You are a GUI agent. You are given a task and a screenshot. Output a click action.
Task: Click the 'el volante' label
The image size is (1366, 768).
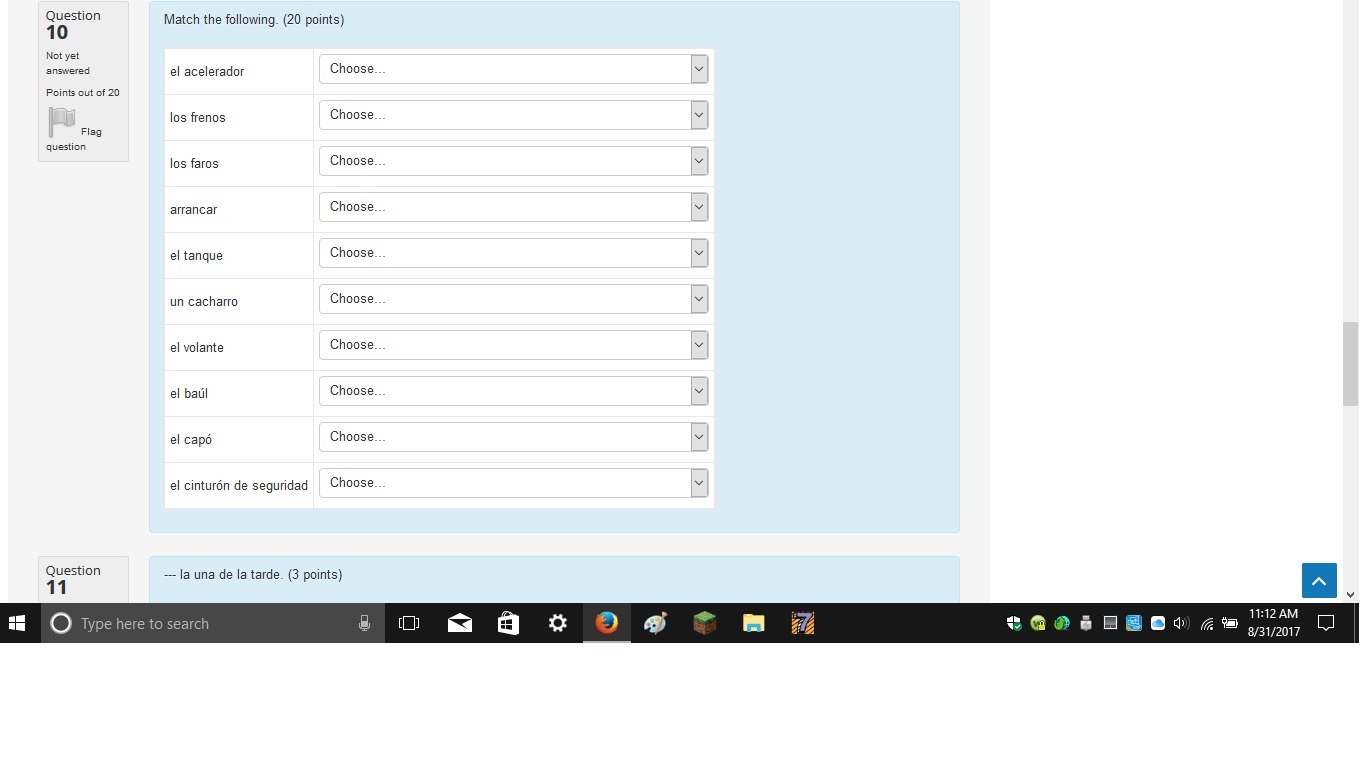(x=197, y=348)
